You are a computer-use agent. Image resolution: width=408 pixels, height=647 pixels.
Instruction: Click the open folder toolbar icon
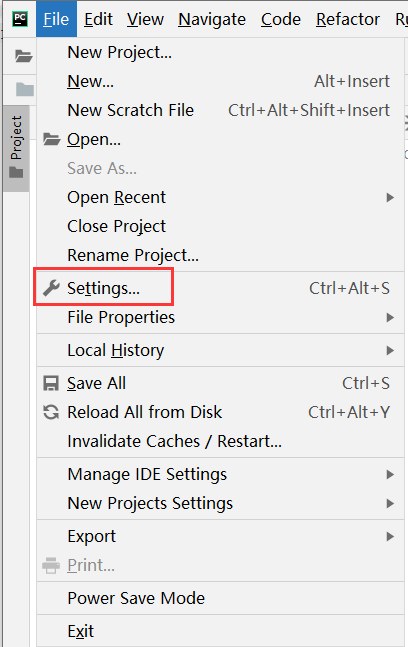pos(24,56)
